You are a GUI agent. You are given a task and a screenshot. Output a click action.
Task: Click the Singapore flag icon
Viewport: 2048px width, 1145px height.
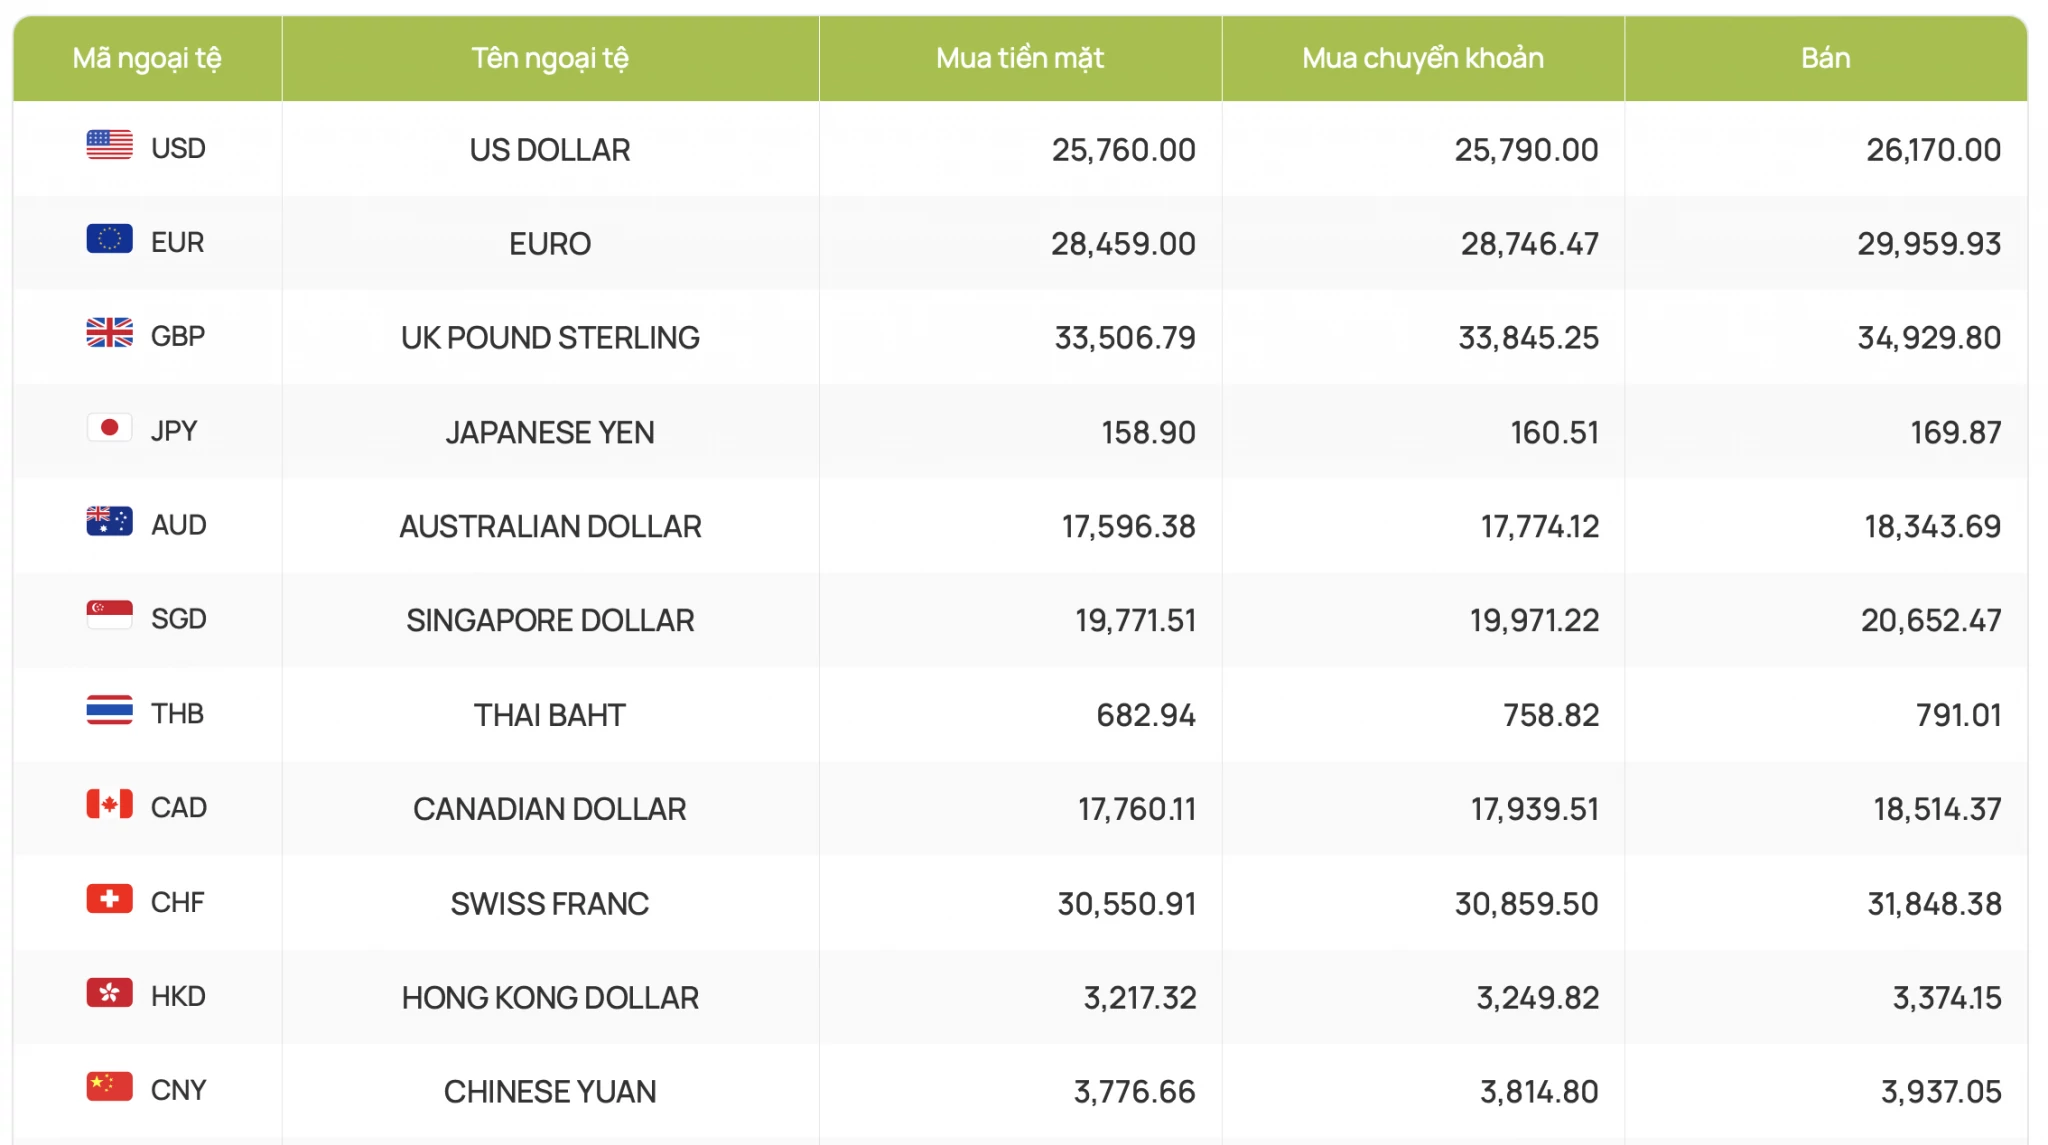click(109, 616)
